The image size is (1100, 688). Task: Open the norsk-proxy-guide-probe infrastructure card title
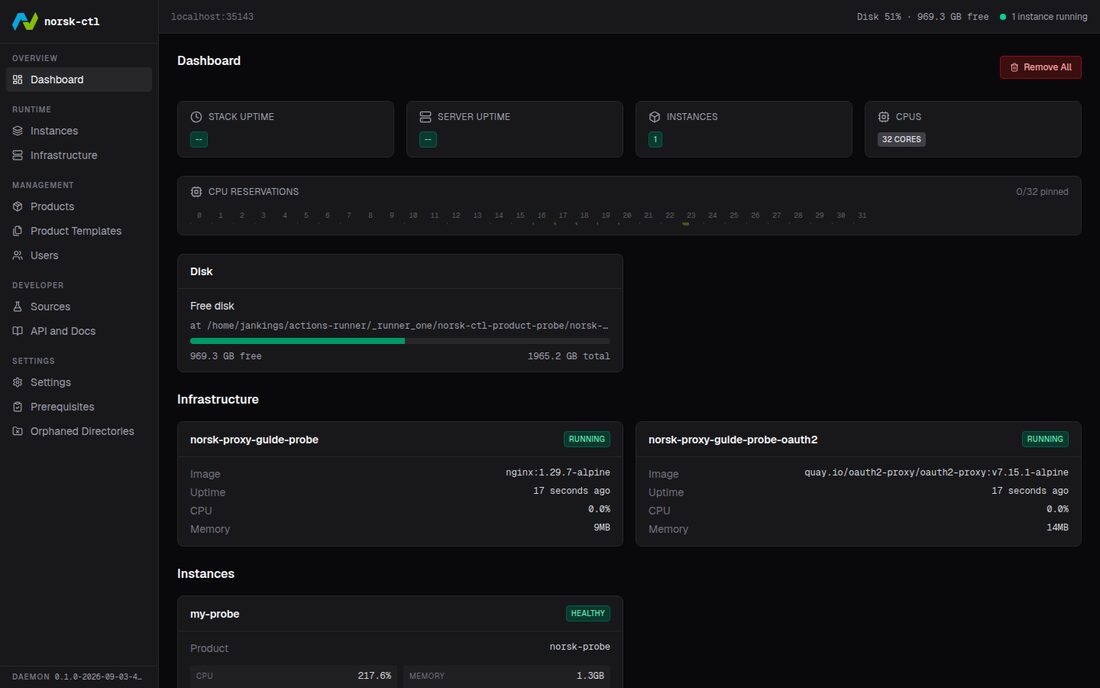coord(254,440)
